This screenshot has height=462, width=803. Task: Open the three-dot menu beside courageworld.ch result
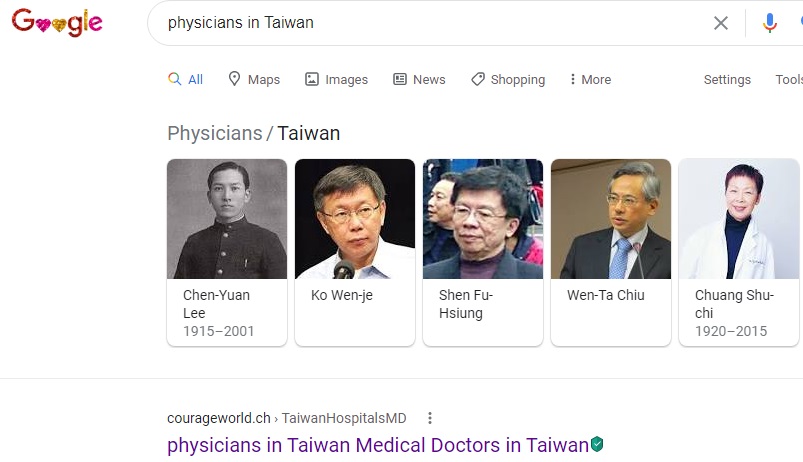(430, 418)
